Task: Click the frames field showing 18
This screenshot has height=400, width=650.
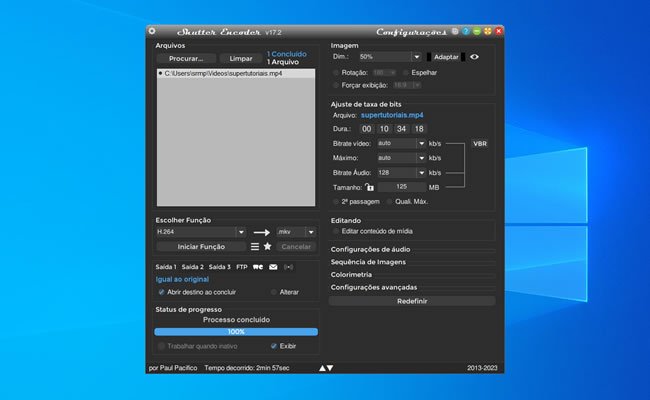Action: tap(419, 129)
